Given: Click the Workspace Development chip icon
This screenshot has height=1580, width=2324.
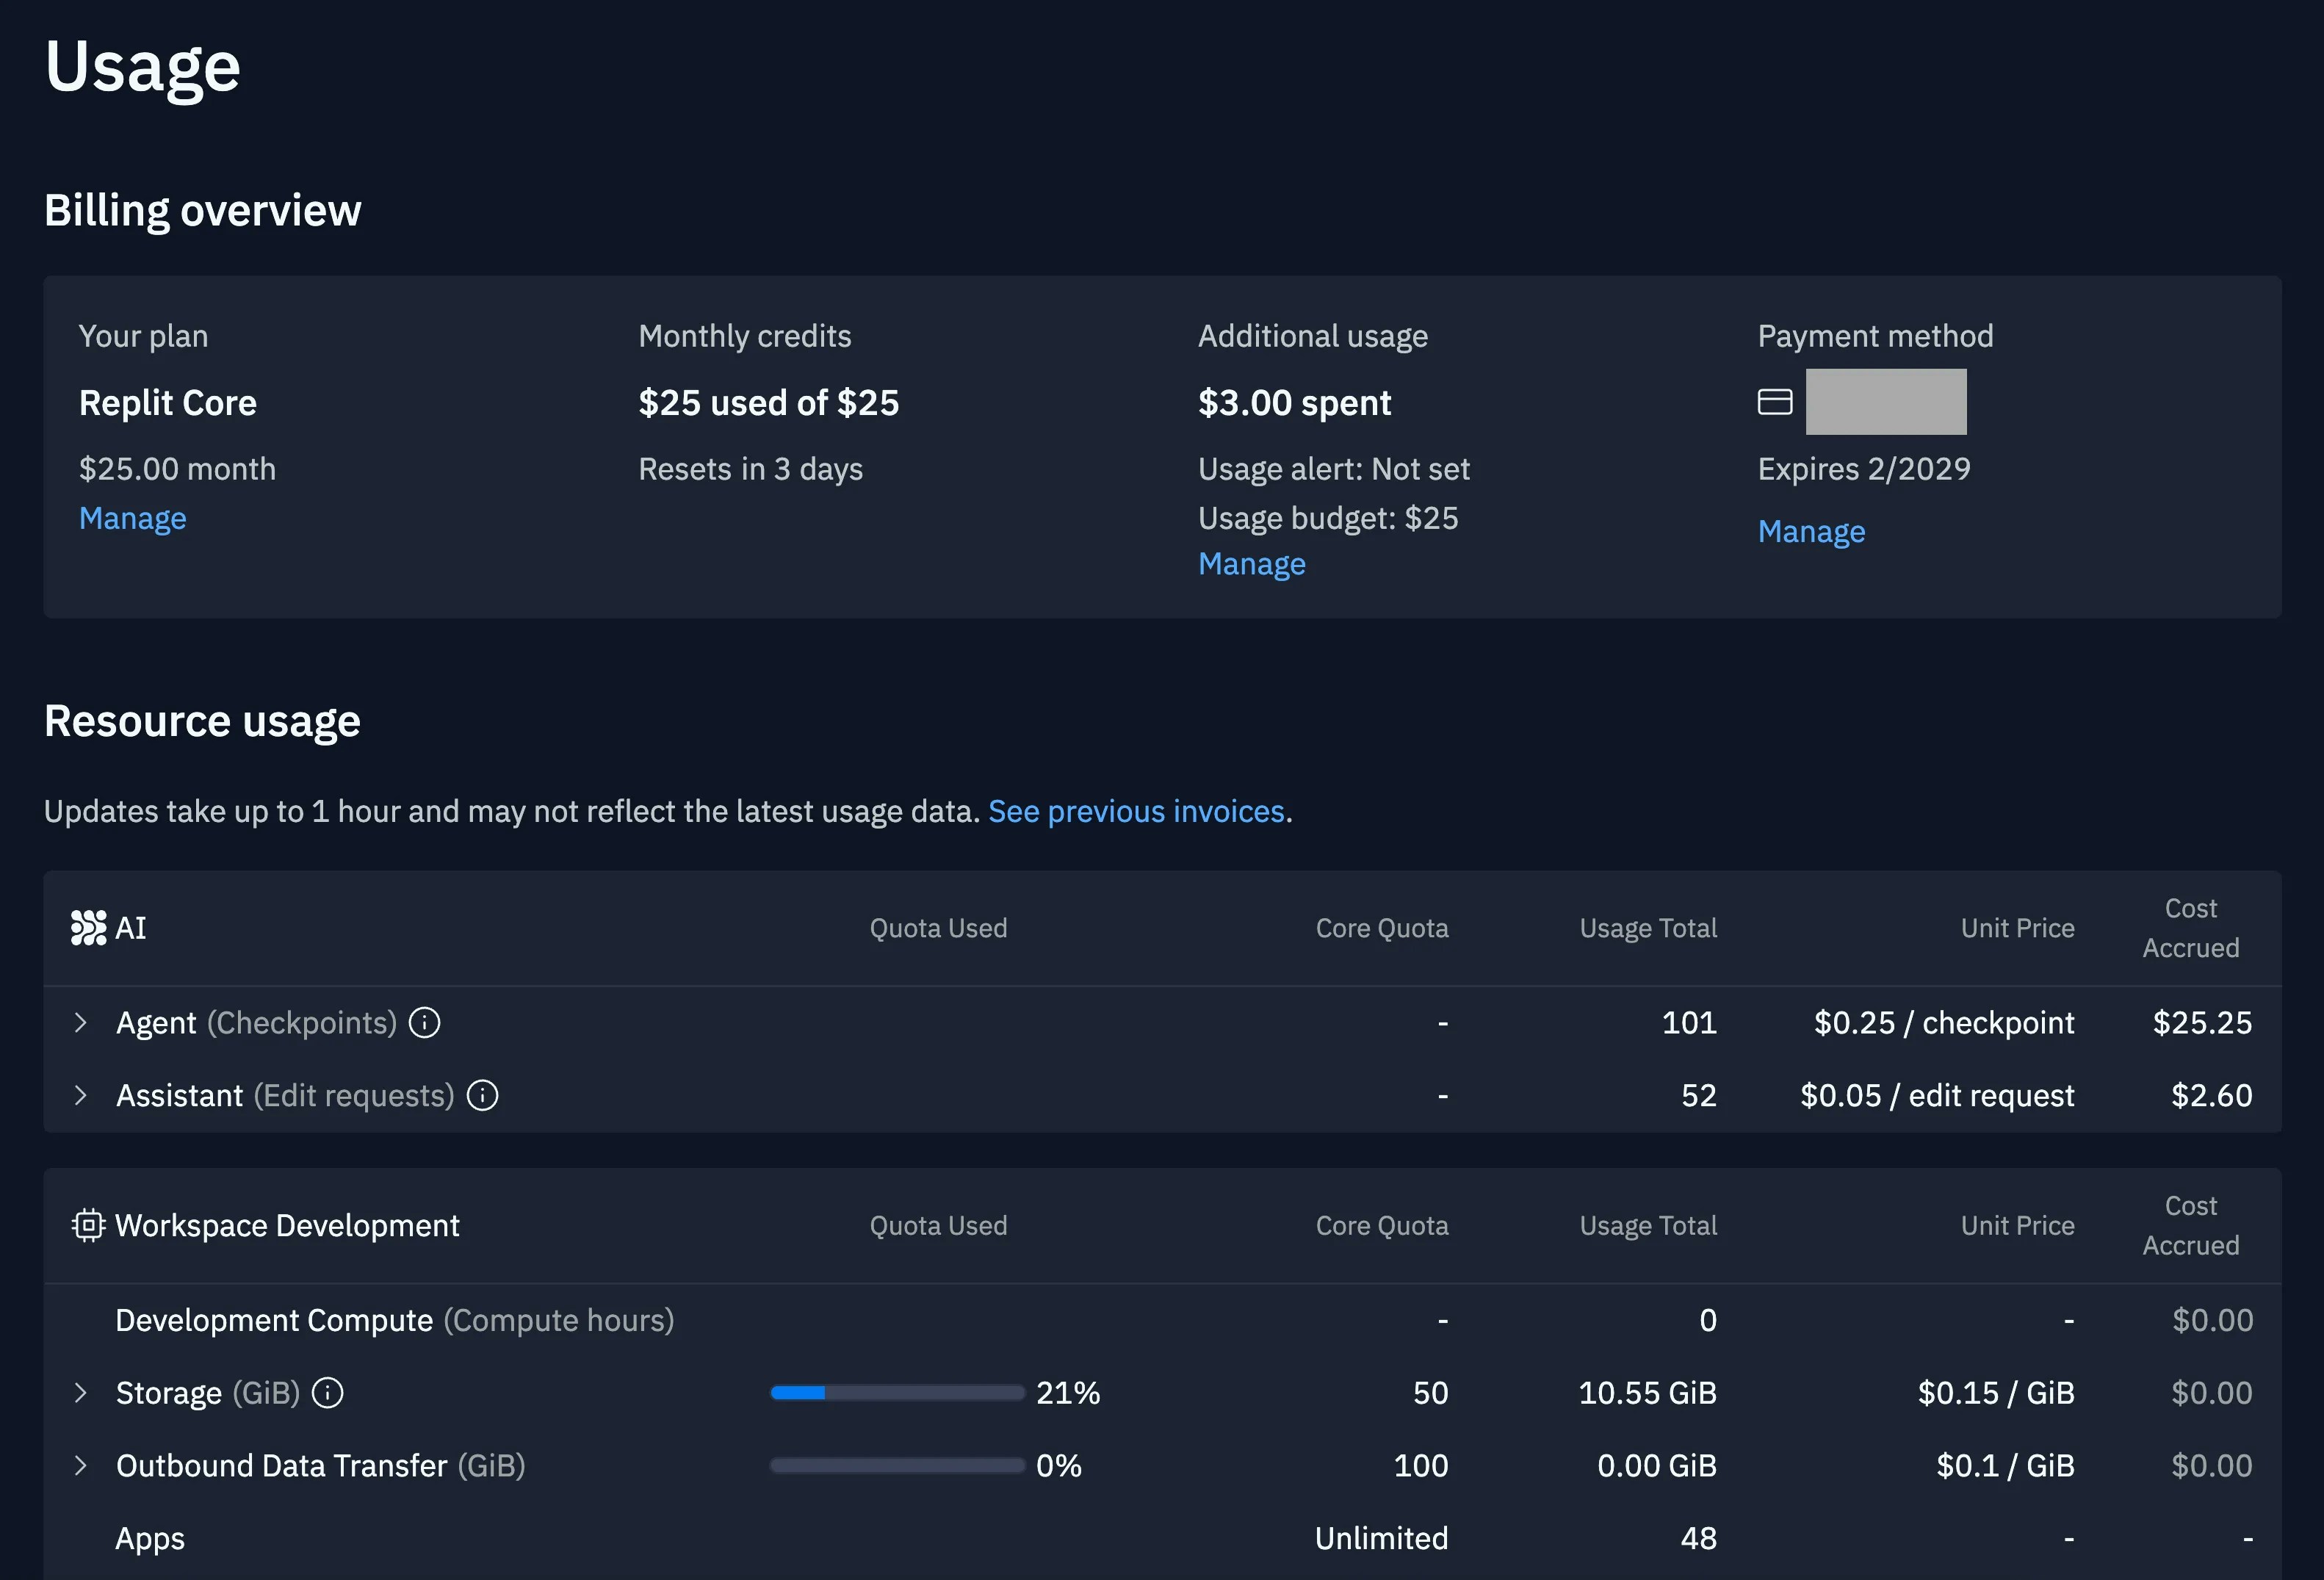Looking at the screenshot, I should [x=88, y=1225].
